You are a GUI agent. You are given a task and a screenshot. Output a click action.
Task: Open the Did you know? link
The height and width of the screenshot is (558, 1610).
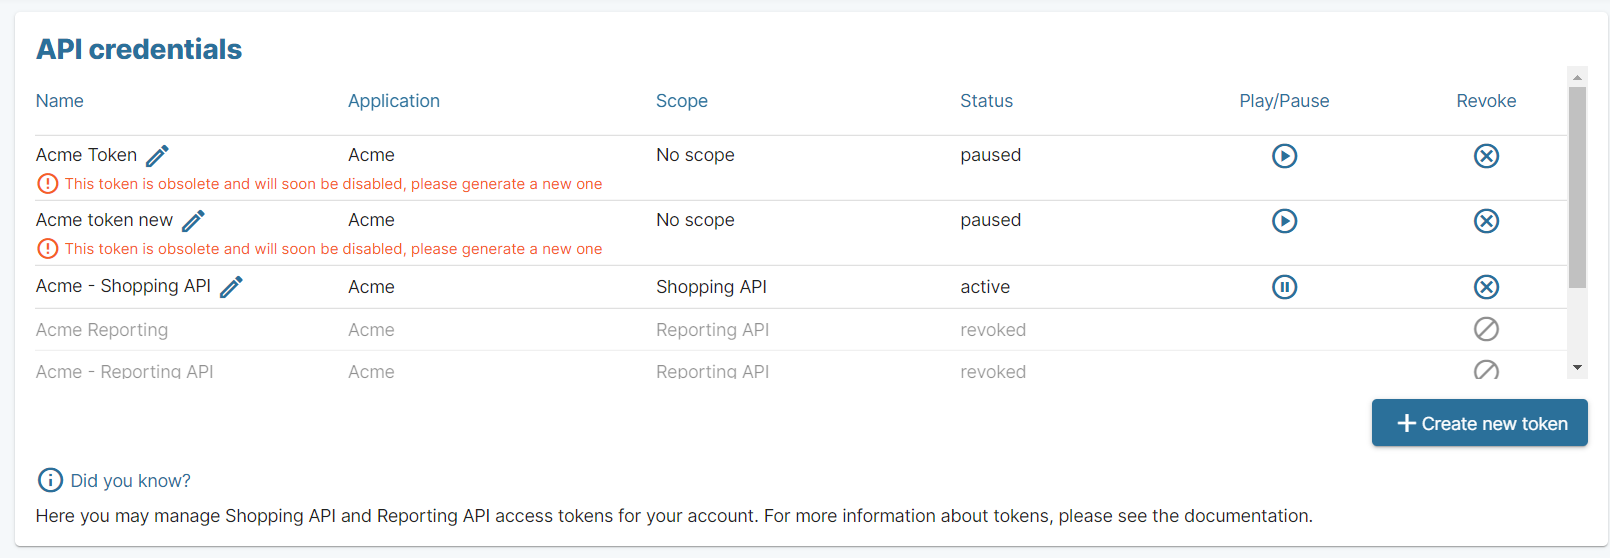130,481
